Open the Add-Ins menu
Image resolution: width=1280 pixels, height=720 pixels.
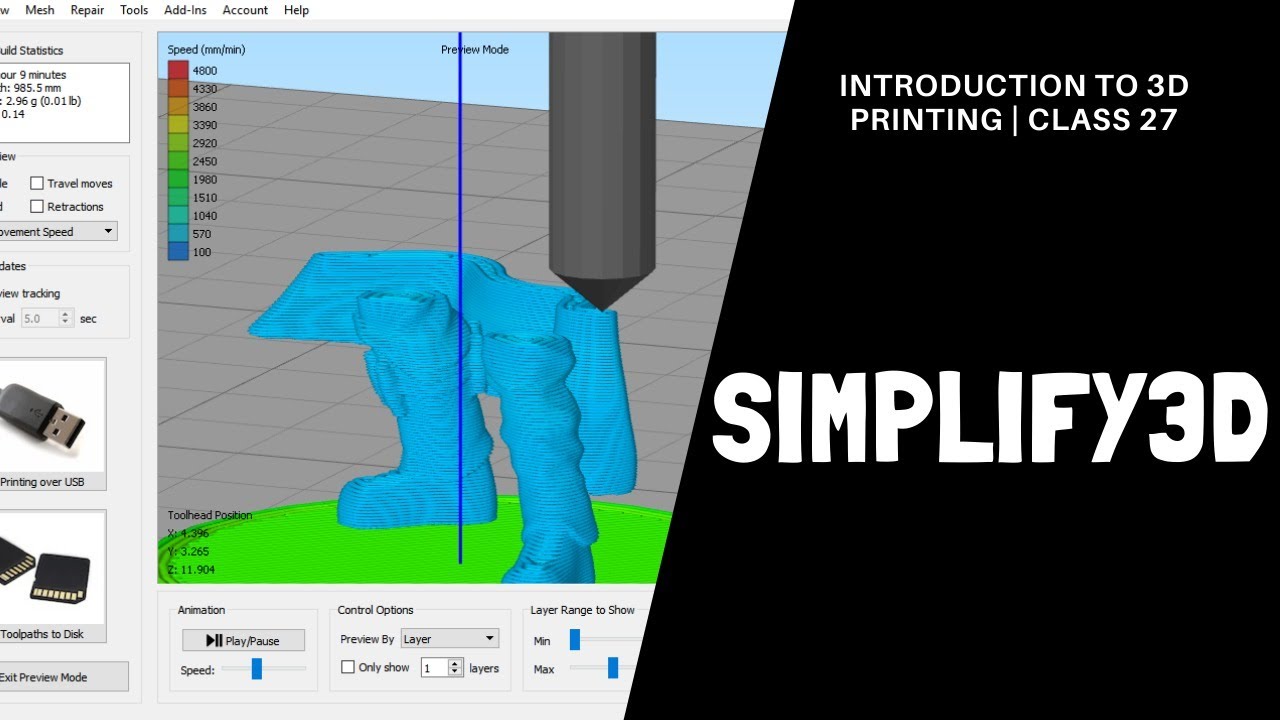[186, 10]
